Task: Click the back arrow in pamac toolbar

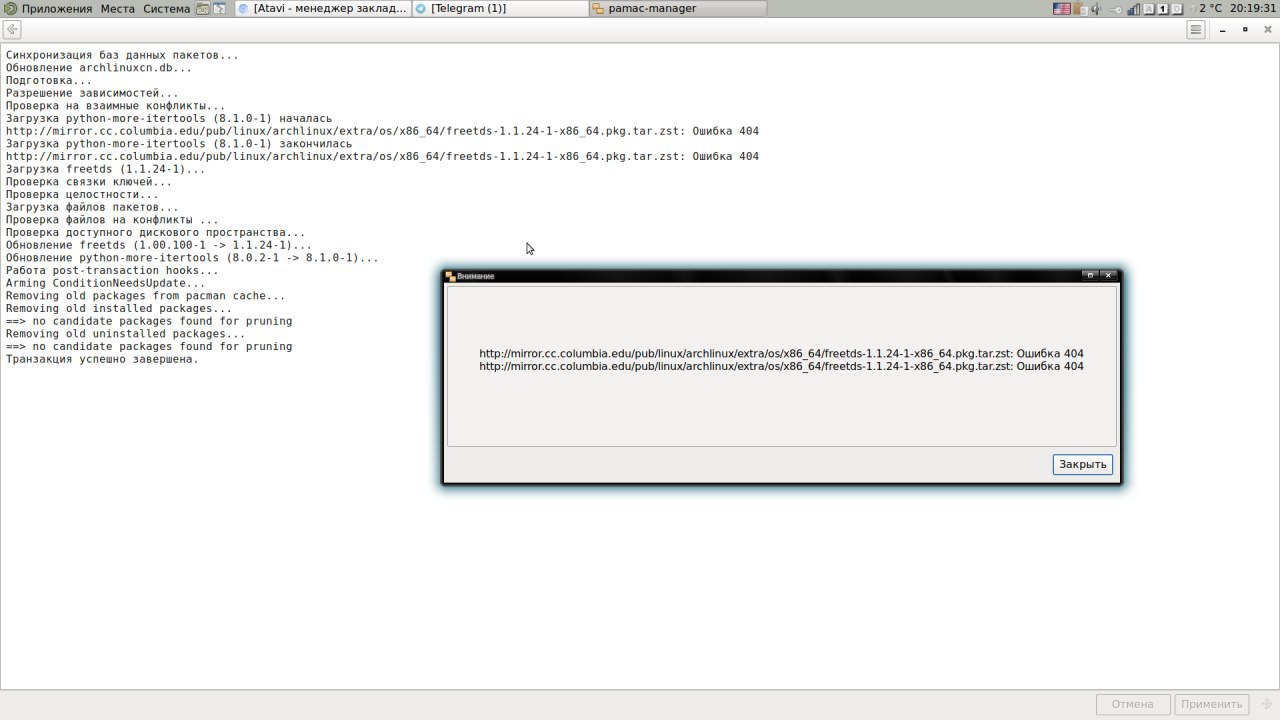Action: [12, 30]
